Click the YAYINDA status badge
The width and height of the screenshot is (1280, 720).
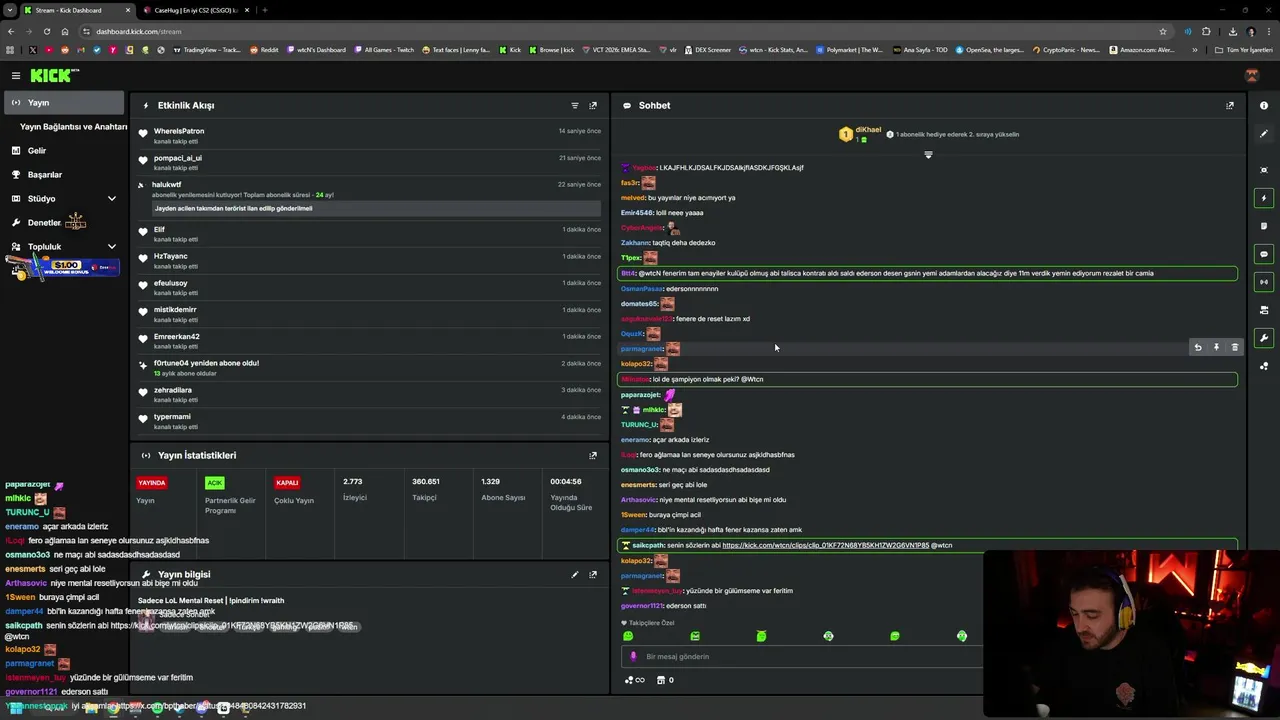point(152,482)
